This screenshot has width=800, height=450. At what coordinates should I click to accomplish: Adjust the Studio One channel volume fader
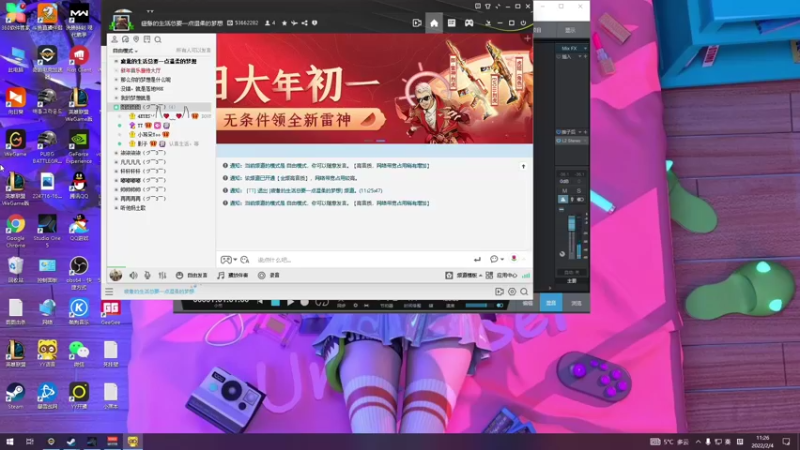[571, 223]
